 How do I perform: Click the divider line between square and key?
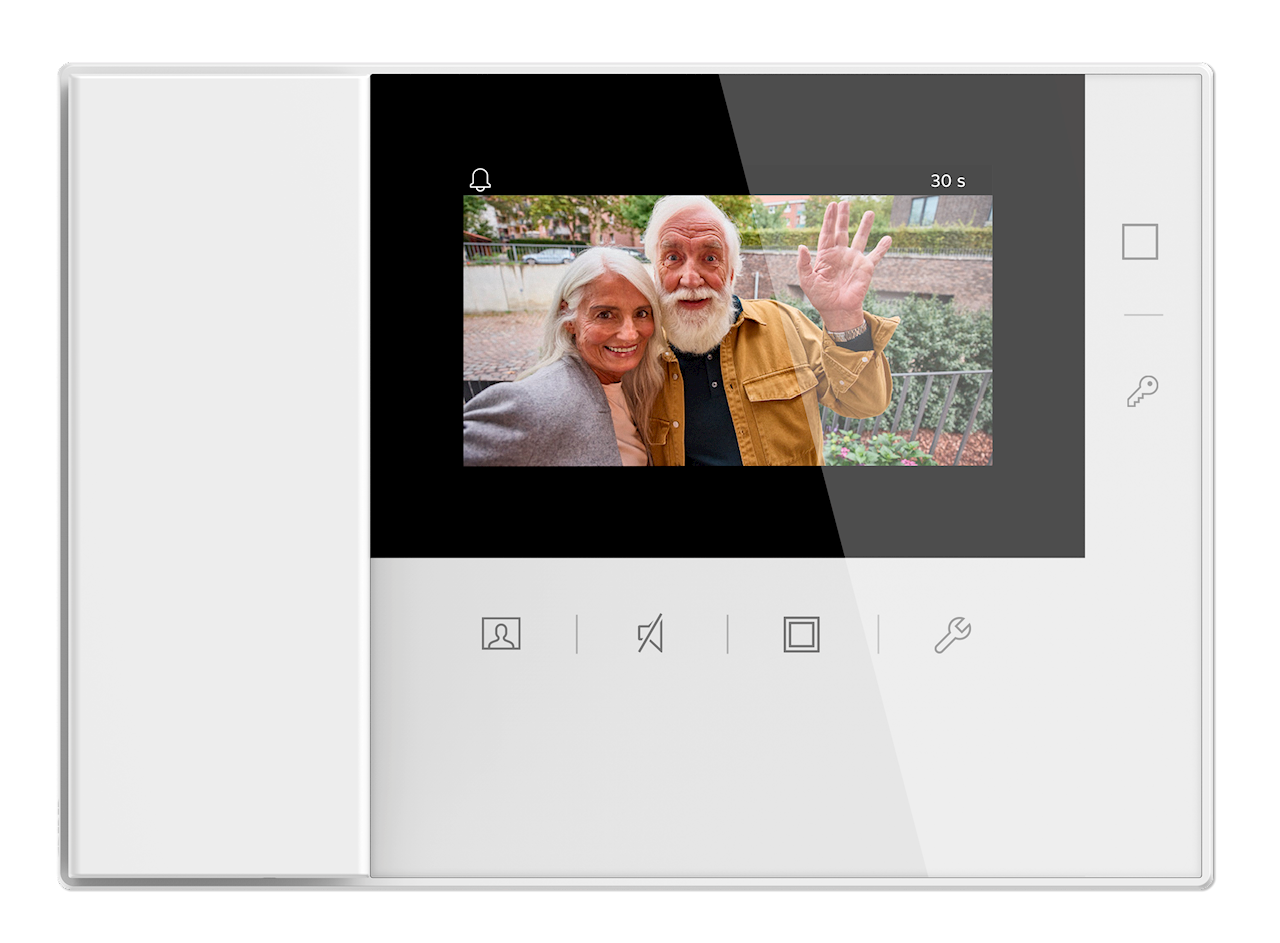[1142, 315]
